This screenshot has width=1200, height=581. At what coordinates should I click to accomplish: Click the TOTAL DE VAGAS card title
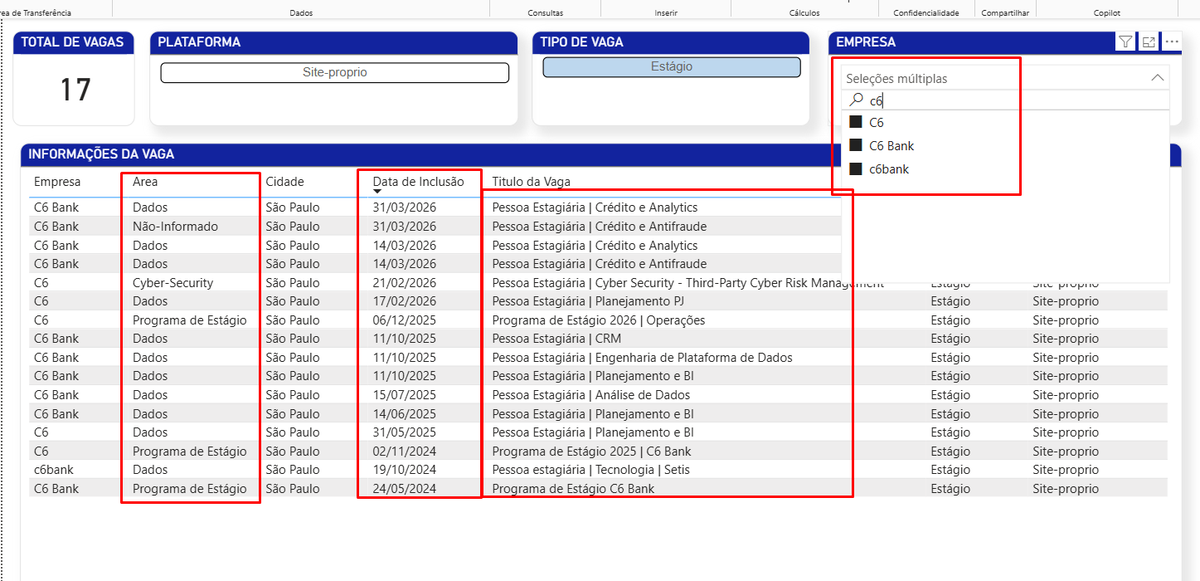coord(73,43)
